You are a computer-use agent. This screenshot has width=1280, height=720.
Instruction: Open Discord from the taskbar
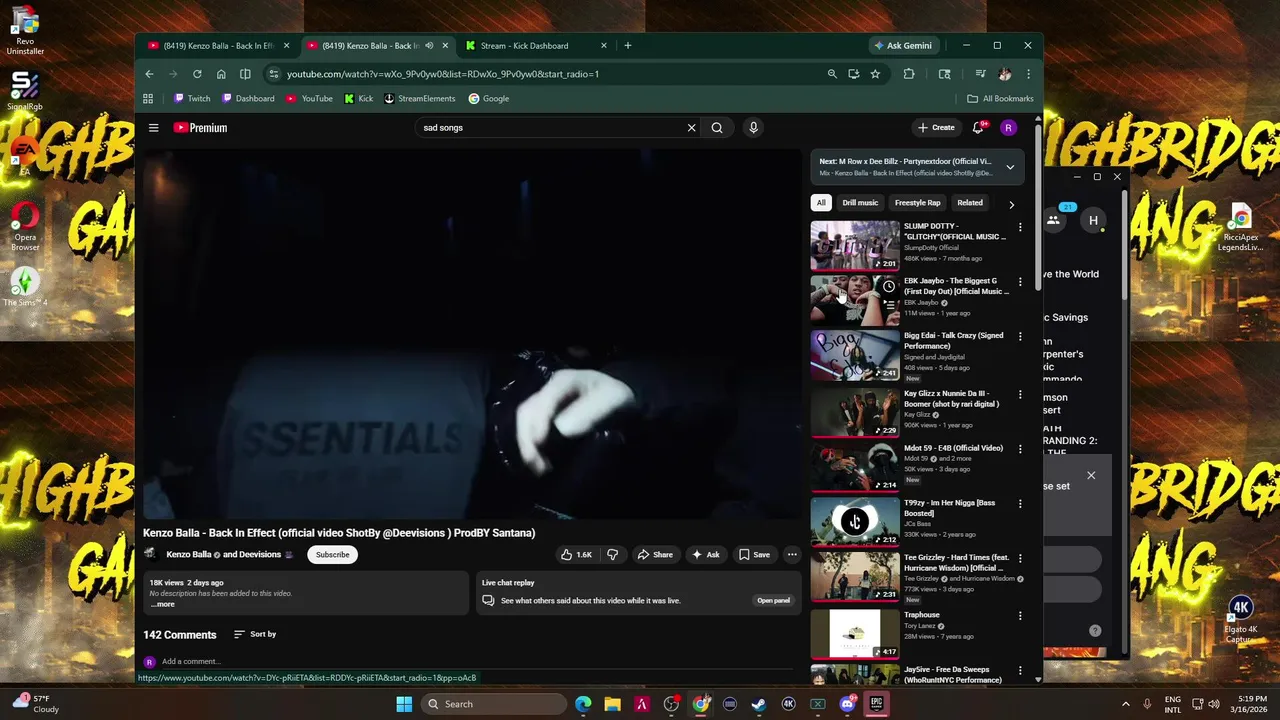(847, 704)
